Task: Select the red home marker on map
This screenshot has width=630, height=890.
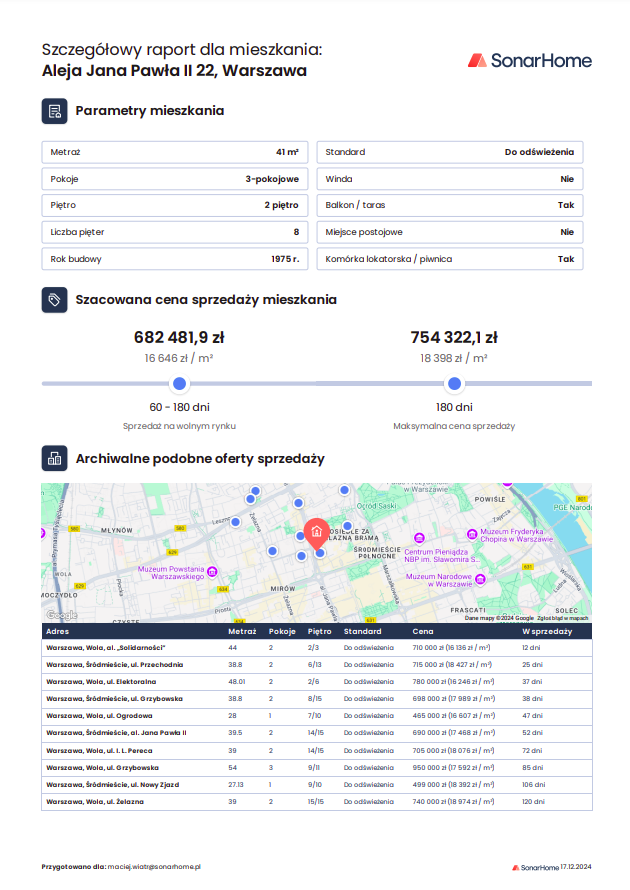Action: 317,531
